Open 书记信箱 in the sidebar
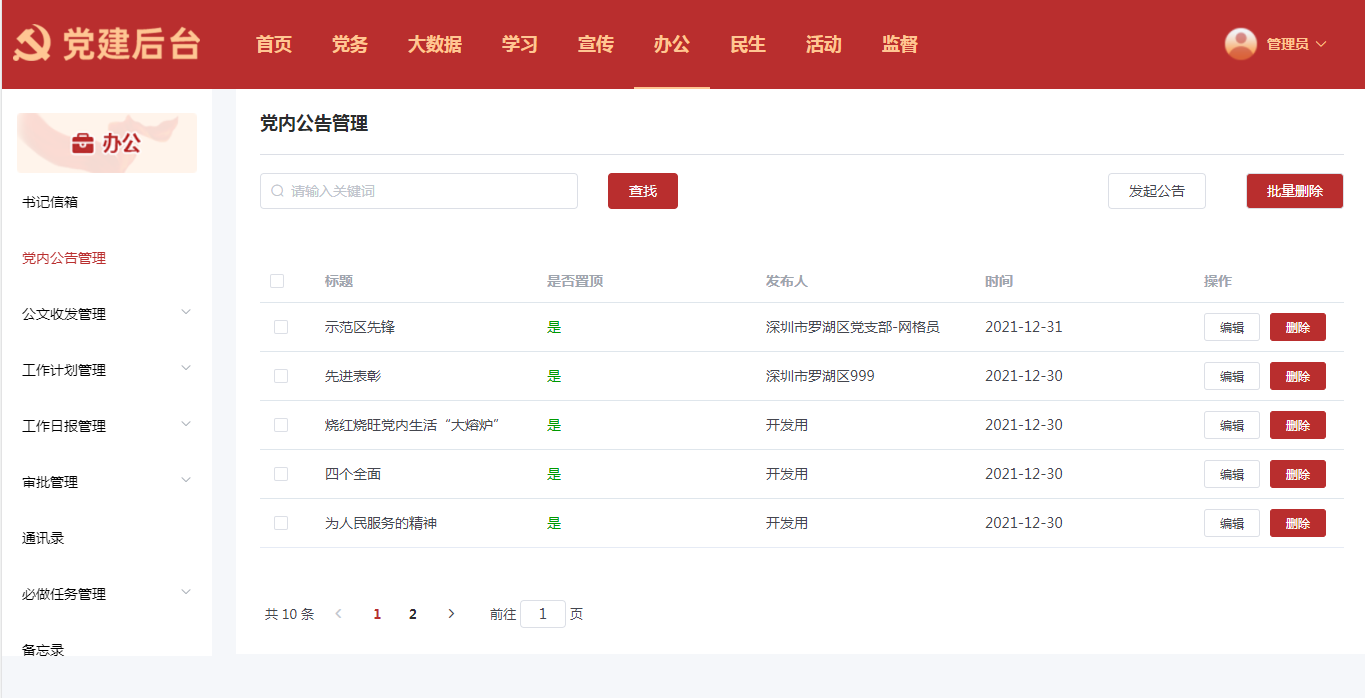The height and width of the screenshot is (698, 1365). [50, 202]
